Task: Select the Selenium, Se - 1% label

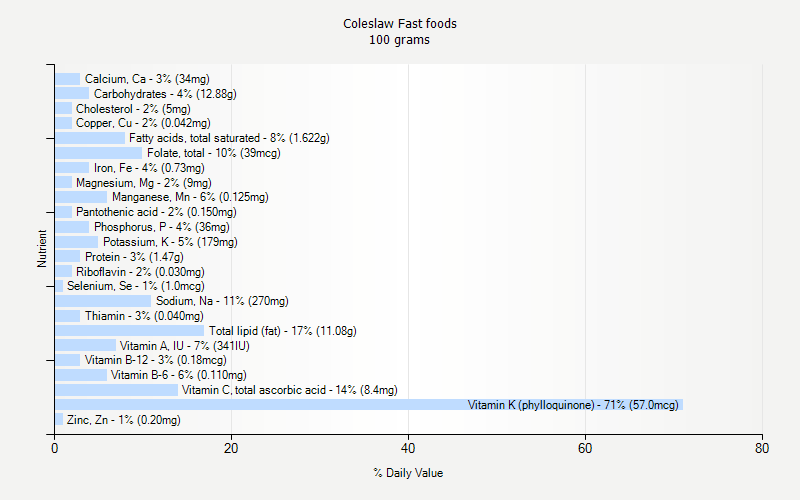Action: 136,286
